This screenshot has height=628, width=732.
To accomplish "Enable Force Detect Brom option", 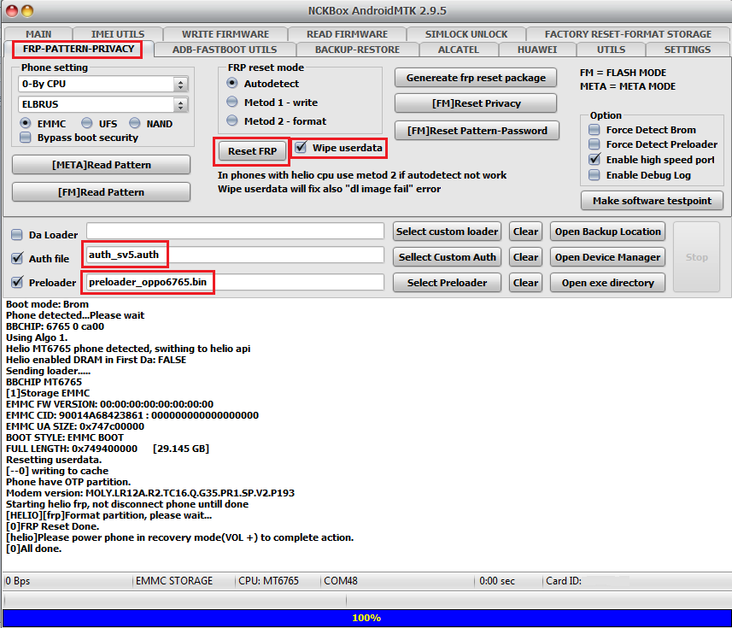I will point(594,130).
